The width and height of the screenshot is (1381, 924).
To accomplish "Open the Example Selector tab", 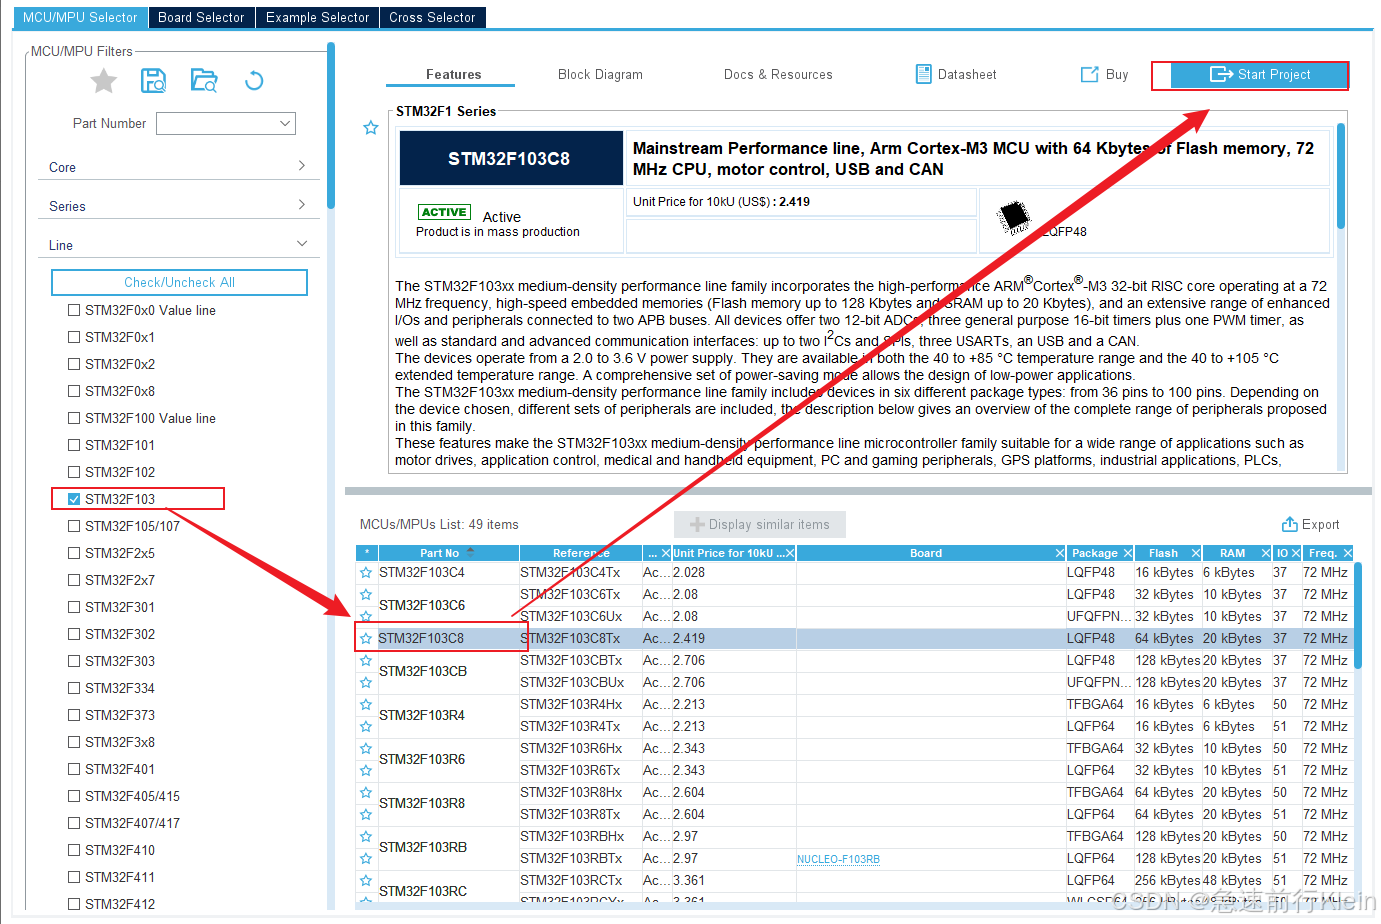I will tap(317, 17).
